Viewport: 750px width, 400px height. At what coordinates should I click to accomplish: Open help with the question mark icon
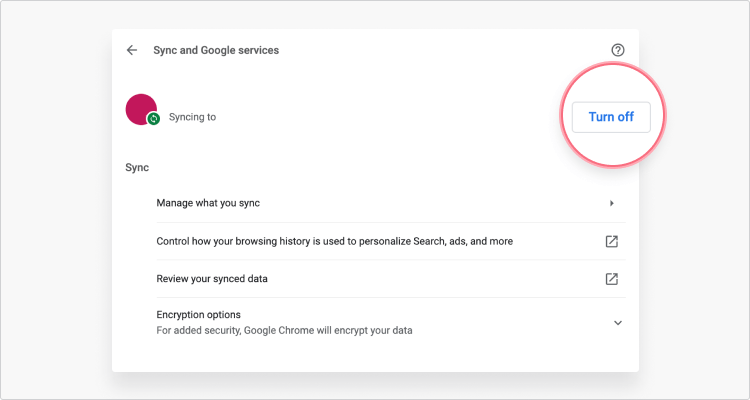click(x=618, y=50)
